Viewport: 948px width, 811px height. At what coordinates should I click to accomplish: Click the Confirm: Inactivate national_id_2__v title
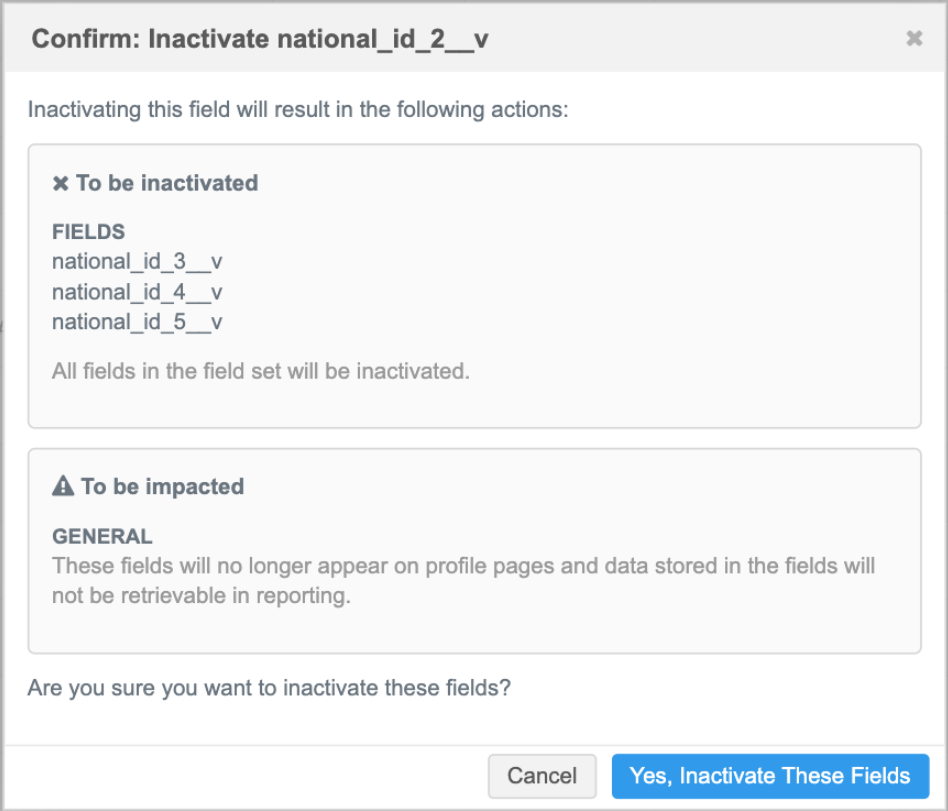click(x=260, y=40)
